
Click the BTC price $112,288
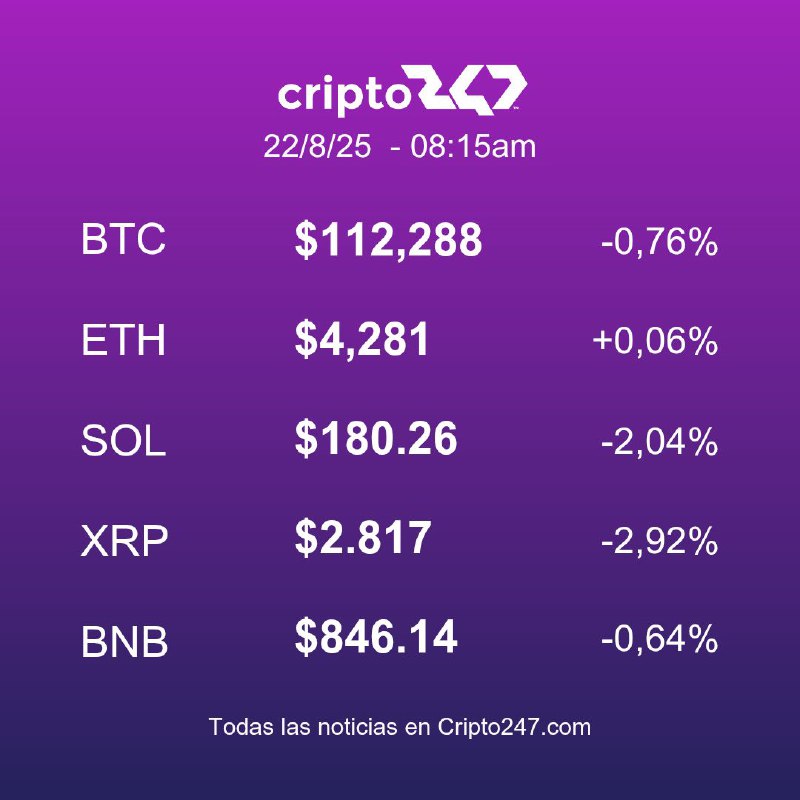tap(388, 240)
